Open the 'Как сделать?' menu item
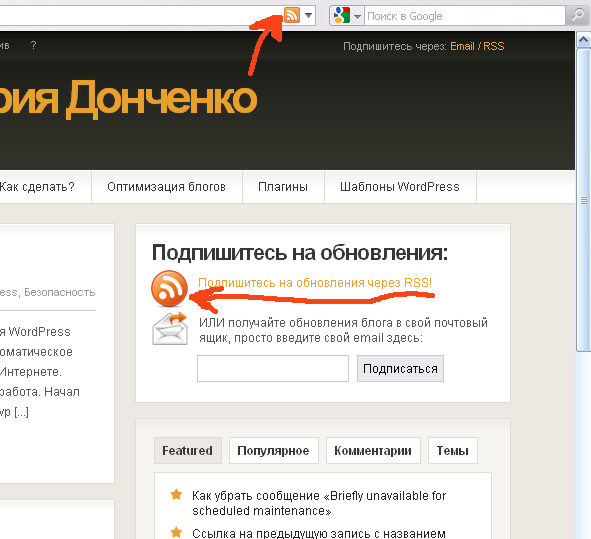The height and width of the screenshot is (539, 591). pos(37,187)
